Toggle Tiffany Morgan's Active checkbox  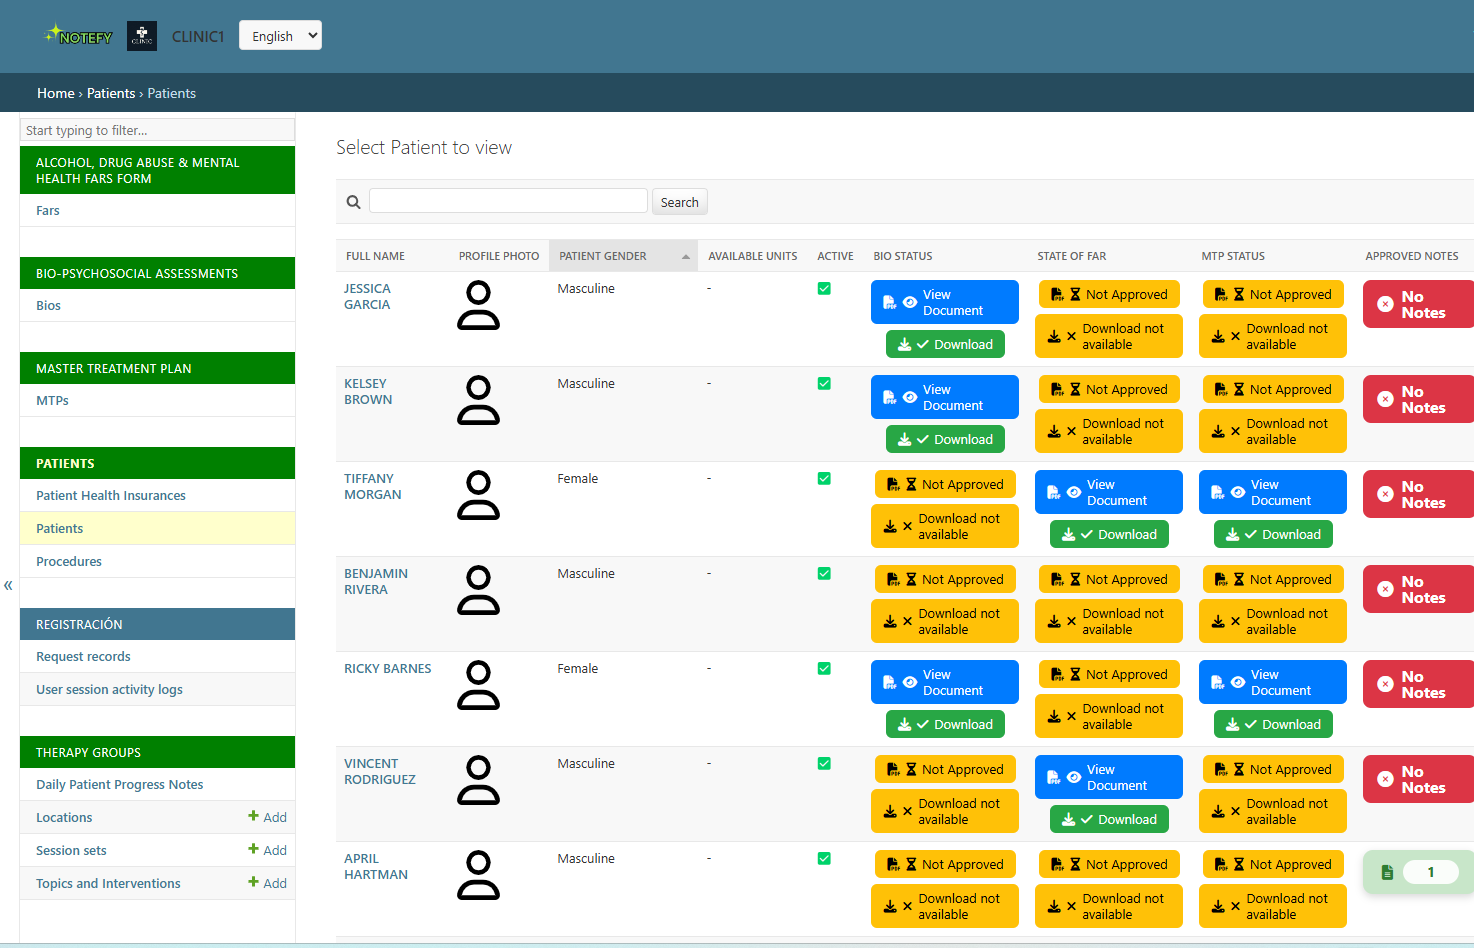click(824, 479)
